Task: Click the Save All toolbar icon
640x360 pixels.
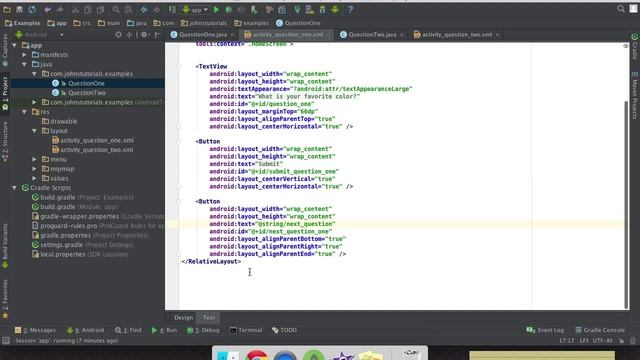Action: [19, 9]
